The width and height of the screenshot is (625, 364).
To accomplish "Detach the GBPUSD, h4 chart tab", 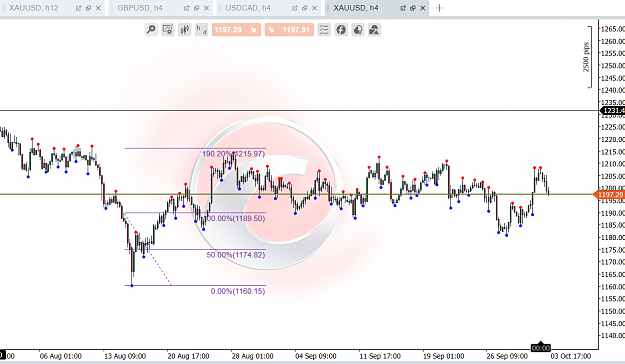I will (x=187, y=8).
